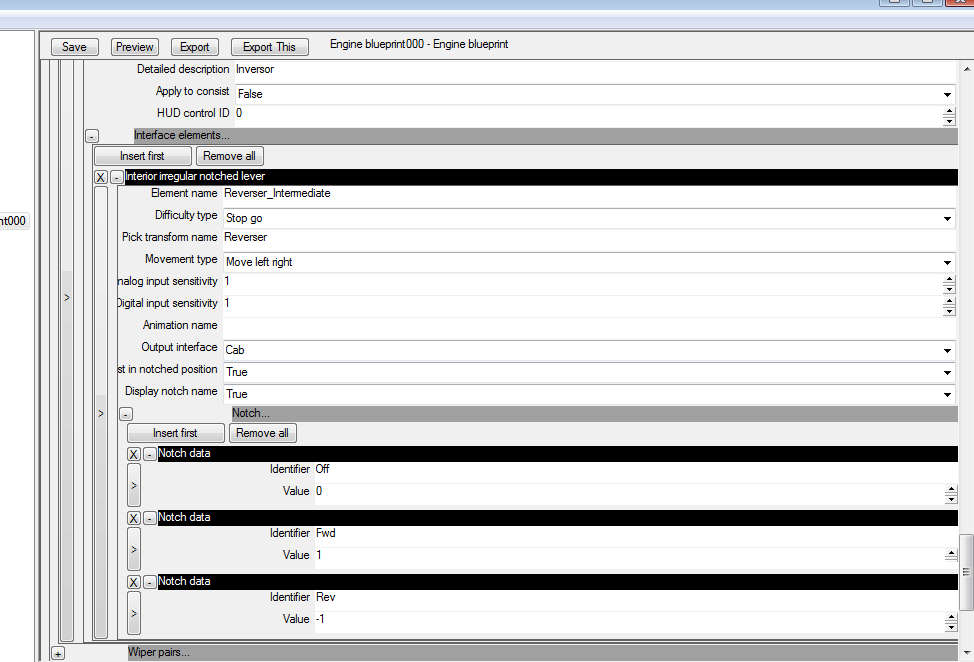Collapse the Interface elements section
This screenshot has height=662, width=974.
[92, 136]
